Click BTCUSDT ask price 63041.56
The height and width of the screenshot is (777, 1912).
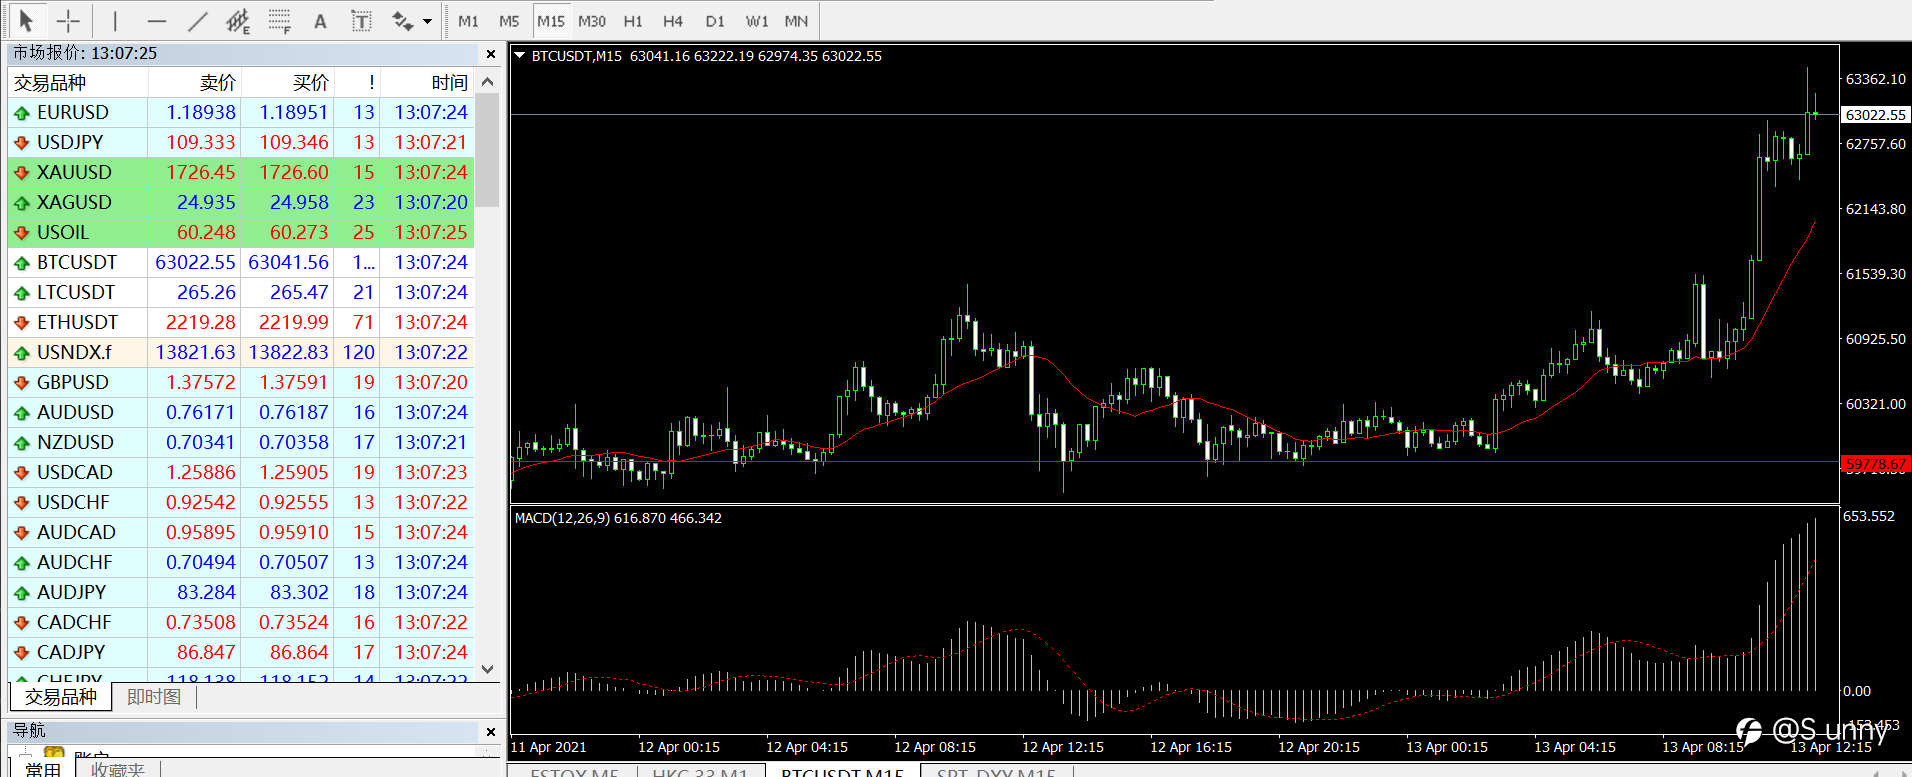coord(288,263)
